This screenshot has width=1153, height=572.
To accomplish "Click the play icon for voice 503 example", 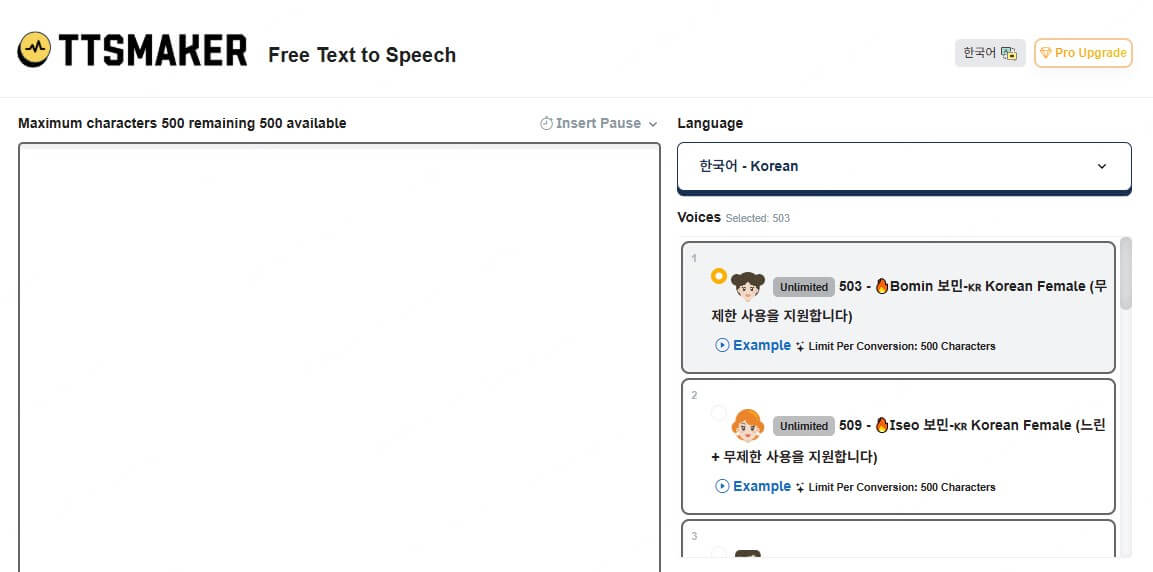I will tap(722, 345).
